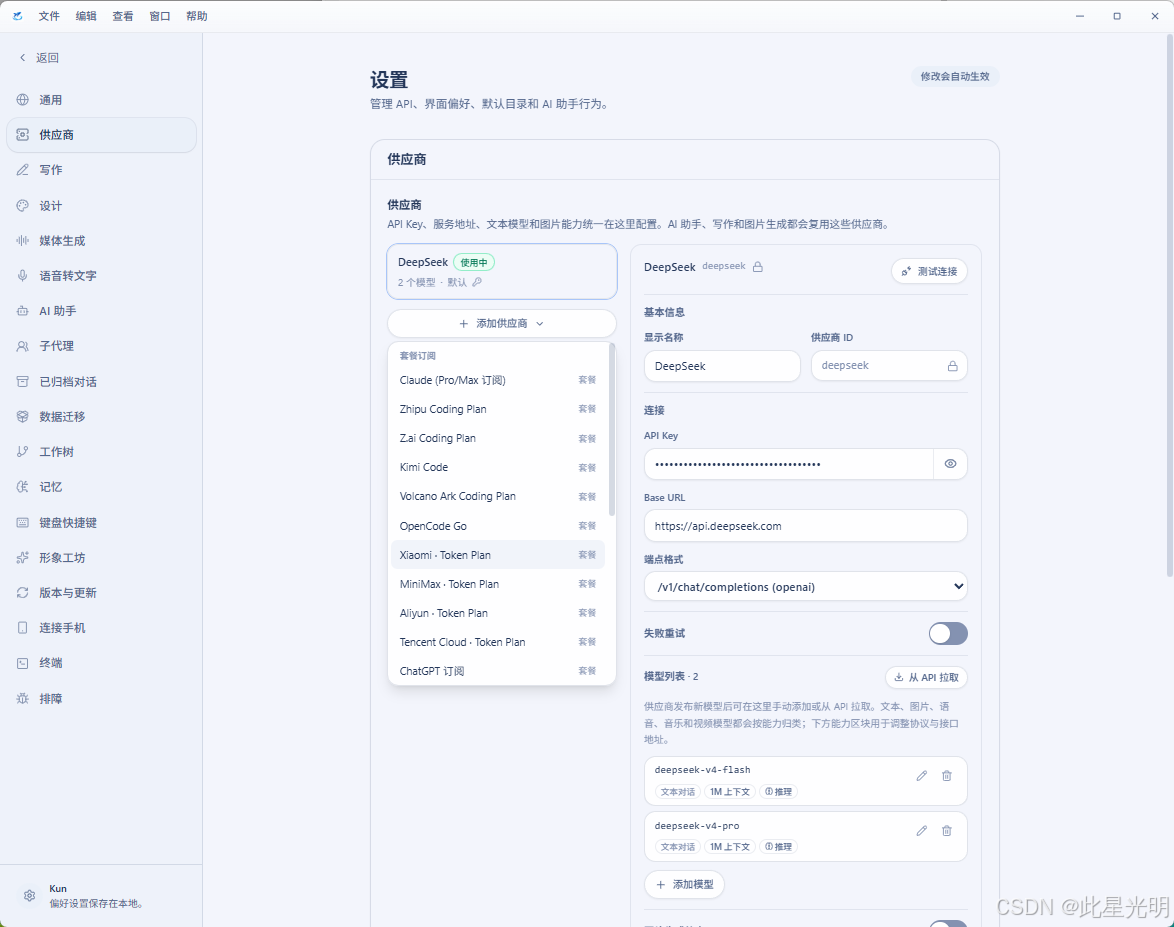
Task: Edit deepseek-v4-pro model with pencil icon
Action: pyautogui.click(x=922, y=830)
